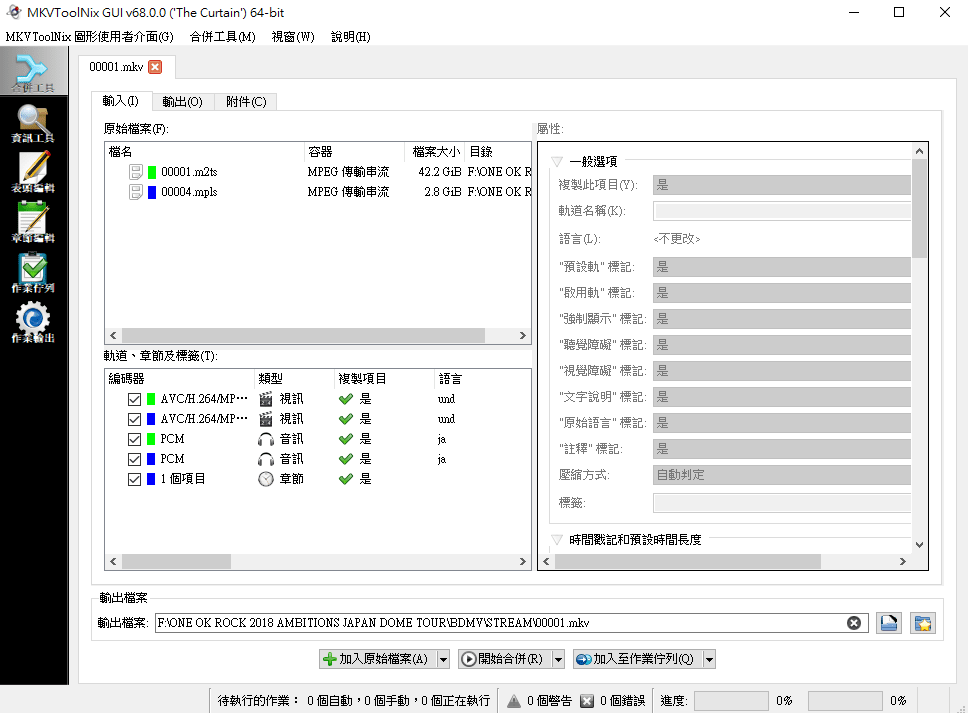Image resolution: width=968 pixels, height=713 pixels.
Task: Click file icon beside 00004.mpls
Action: 136,192
